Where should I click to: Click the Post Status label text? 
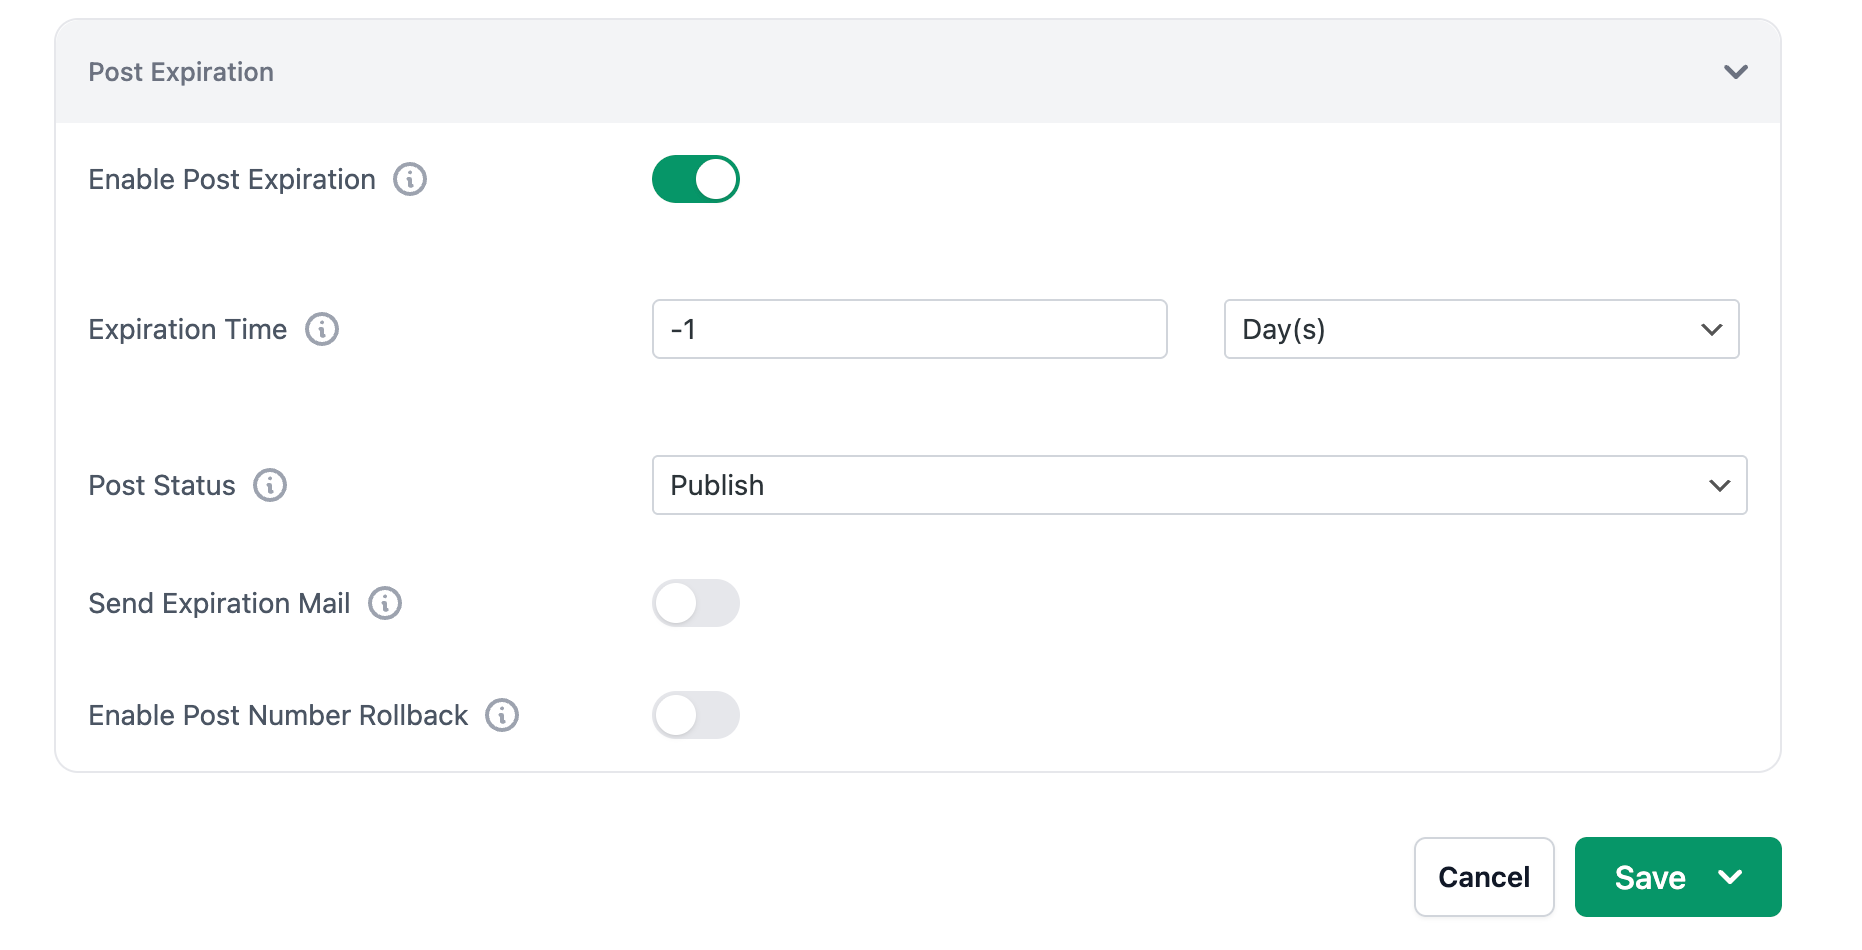pyautogui.click(x=162, y=485)
